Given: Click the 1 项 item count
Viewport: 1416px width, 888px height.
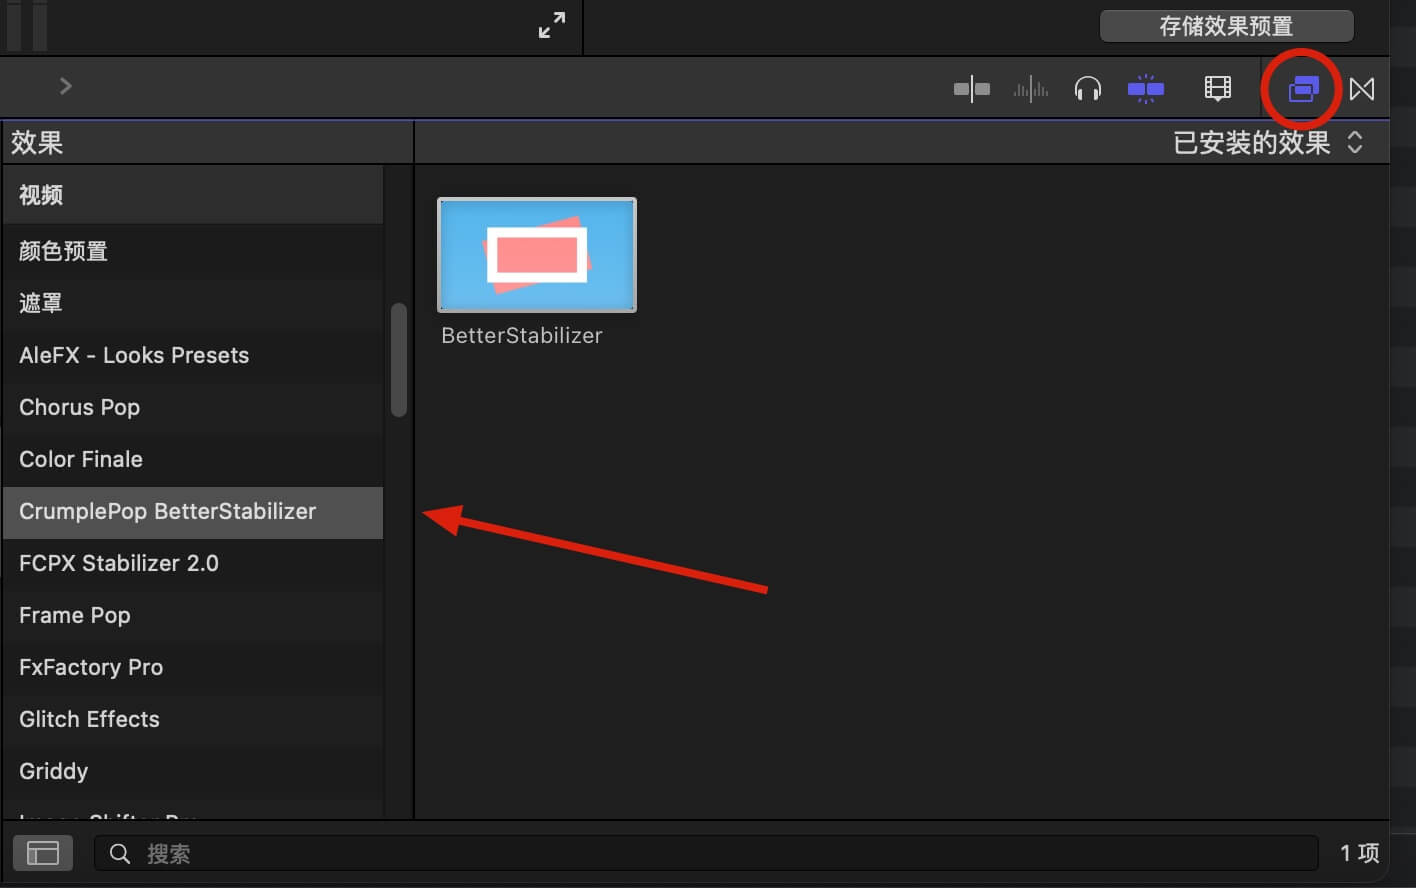Looking at the screenshot, I should tap(1360, 853).
